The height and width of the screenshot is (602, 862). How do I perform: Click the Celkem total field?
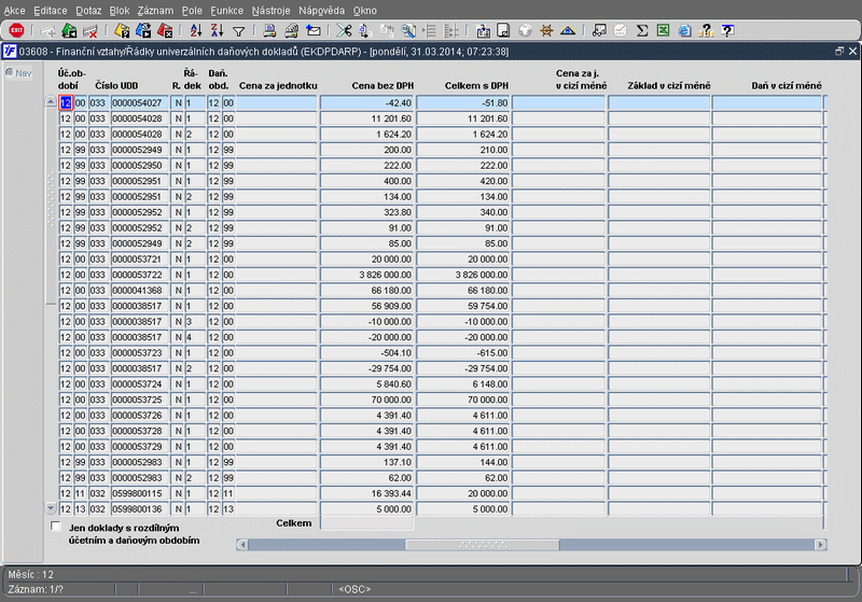[x=367, y=523]
